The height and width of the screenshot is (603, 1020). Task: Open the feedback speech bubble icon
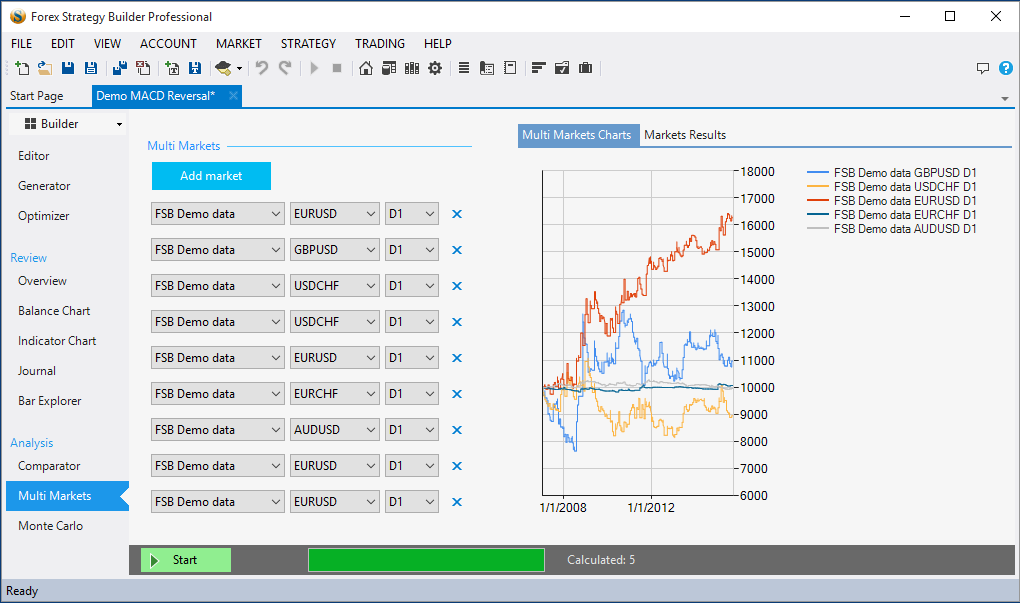click(983, 68)
